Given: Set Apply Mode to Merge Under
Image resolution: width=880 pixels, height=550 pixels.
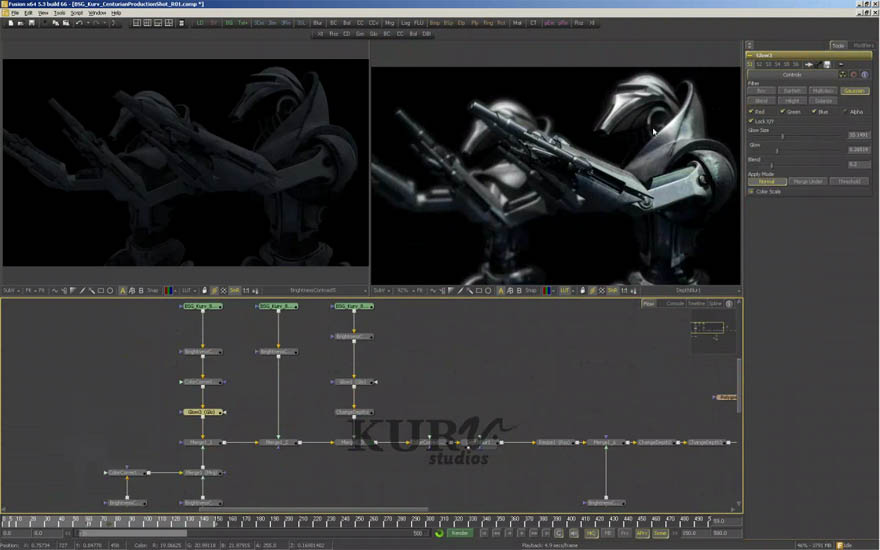Looking at the screenshot, I should click(x=808, y=181).
